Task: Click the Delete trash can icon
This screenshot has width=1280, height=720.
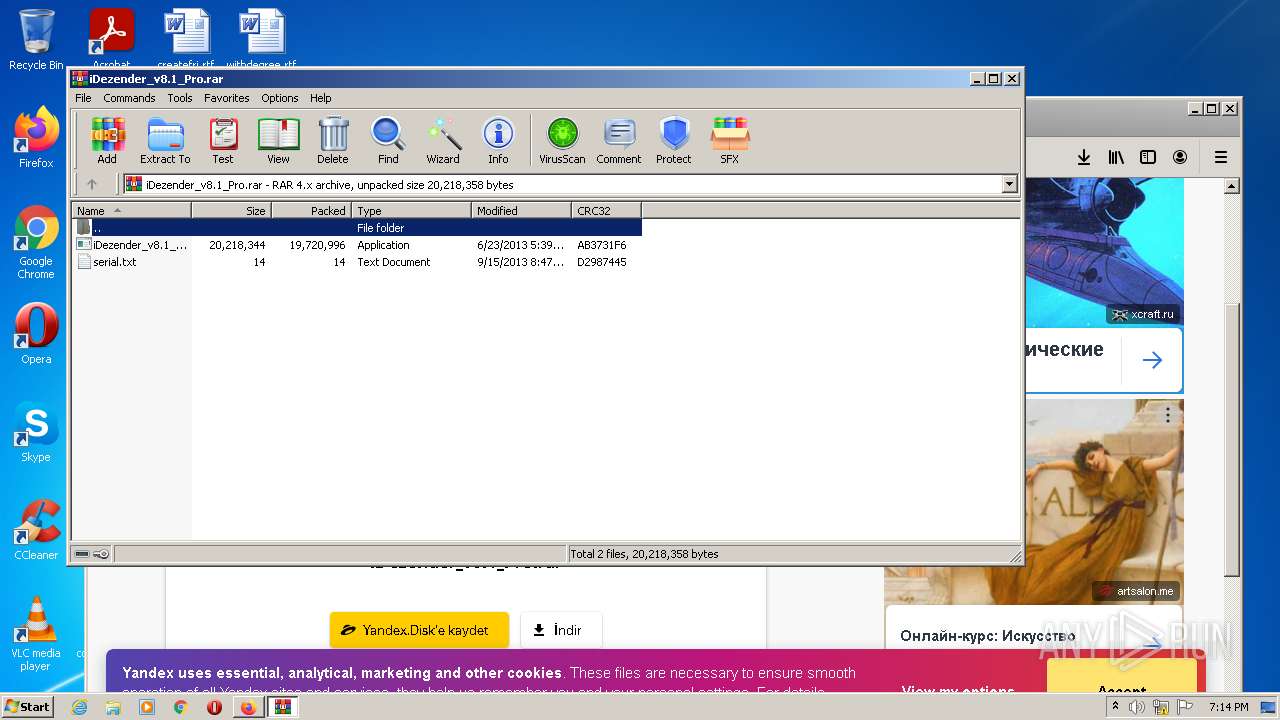Action: 333,140
